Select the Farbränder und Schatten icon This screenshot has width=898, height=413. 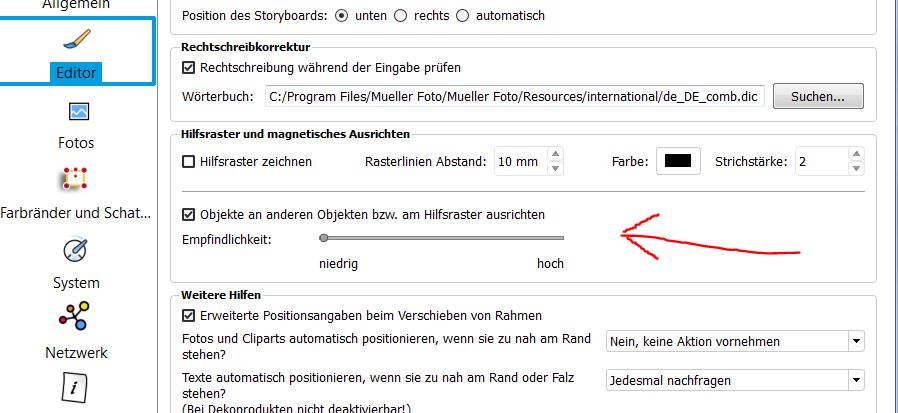(76, 179)
